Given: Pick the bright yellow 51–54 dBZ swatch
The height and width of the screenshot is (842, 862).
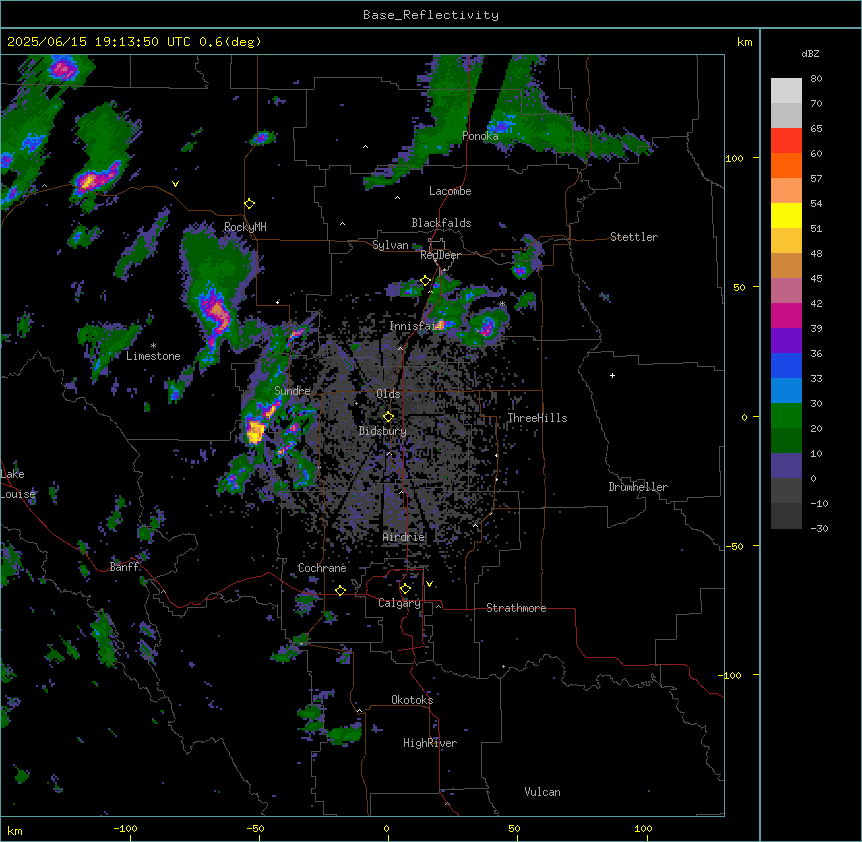Looking at the screenshot, I should [x=786, y=215].
